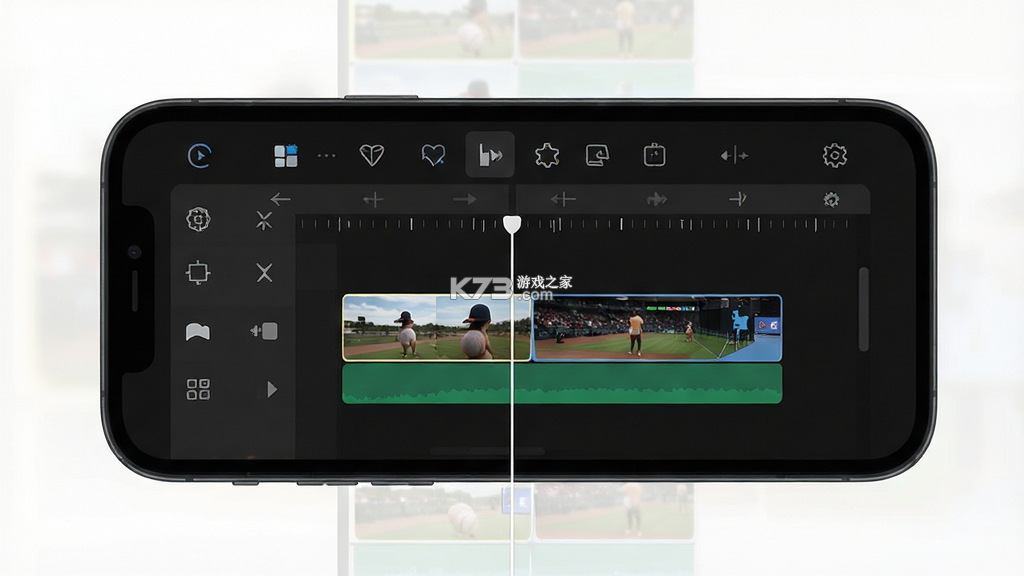Tap the split-at-playhead icon in top toolbar
Screen dimensions: 1024x576
click(x=734, y=155)
